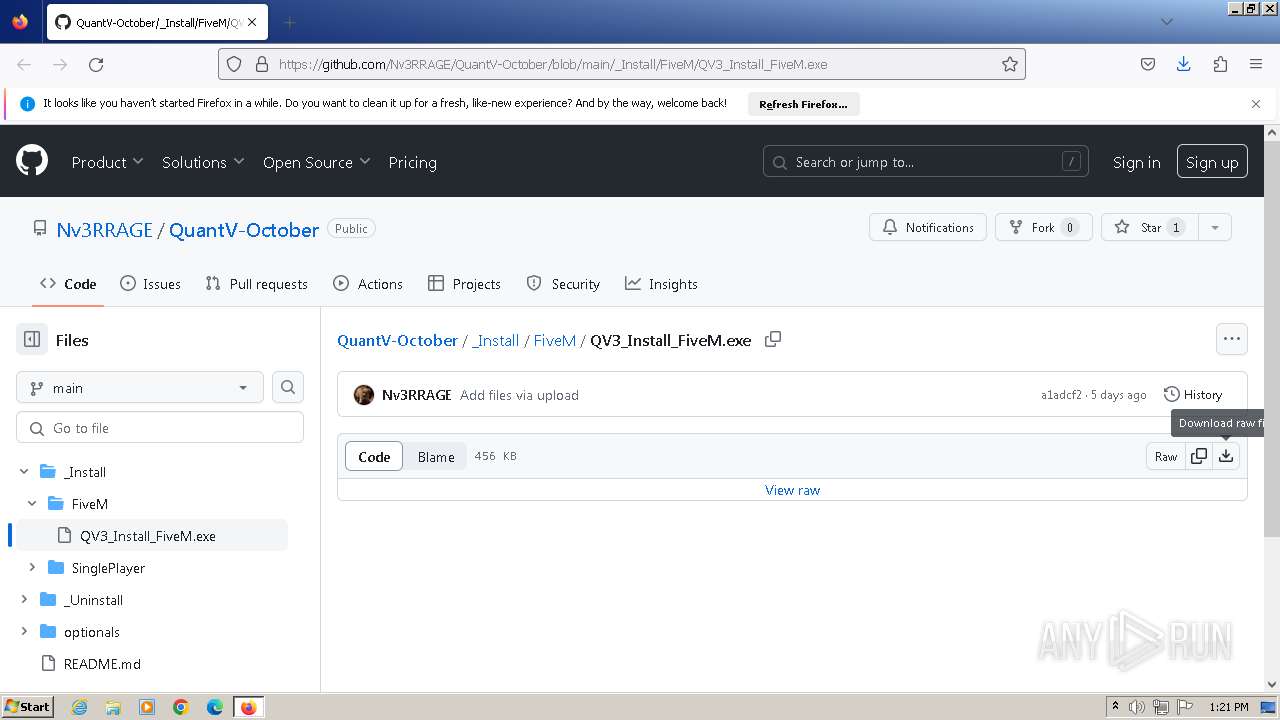The width and height of the screenshot is (1280, 720).
Task: Open the Security tab
Action: pos(563,284)
